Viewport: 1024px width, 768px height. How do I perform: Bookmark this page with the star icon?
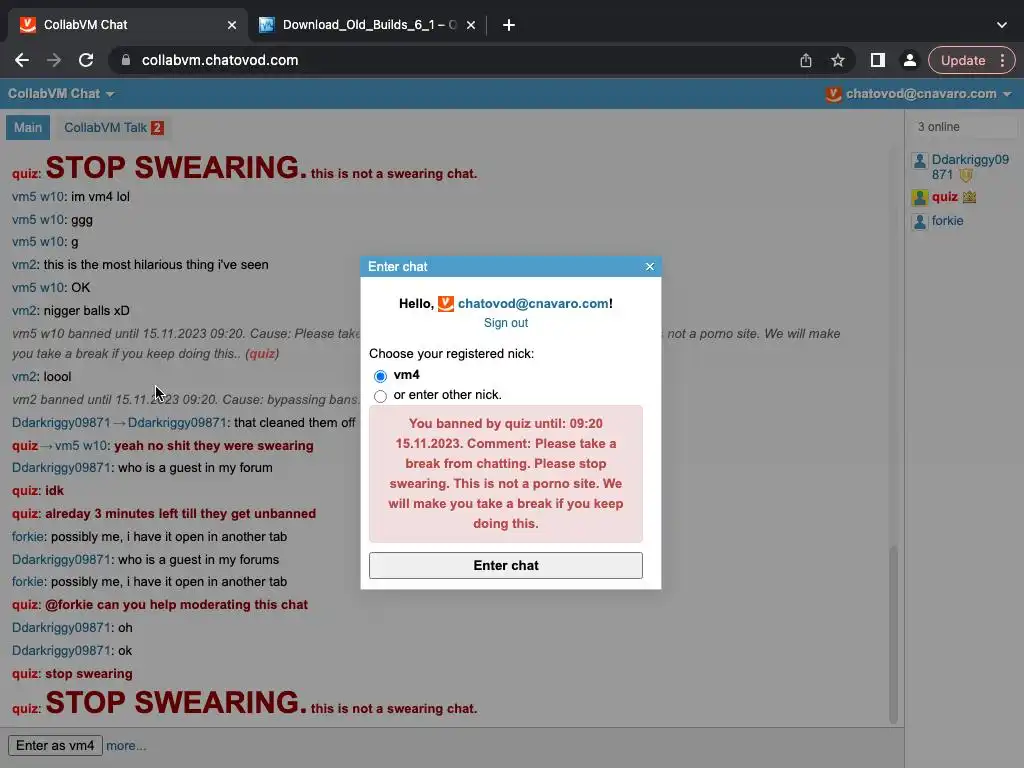[838, 60]
